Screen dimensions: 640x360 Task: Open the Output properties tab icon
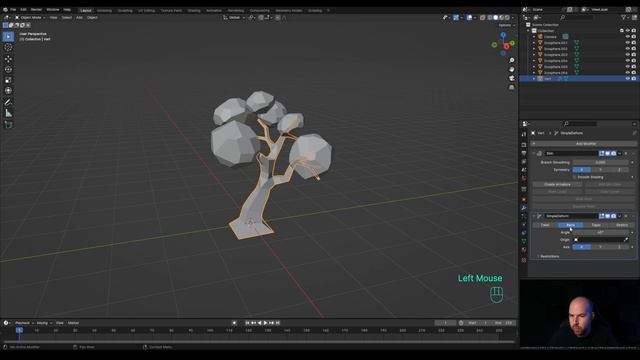click(x=524, y=153)
